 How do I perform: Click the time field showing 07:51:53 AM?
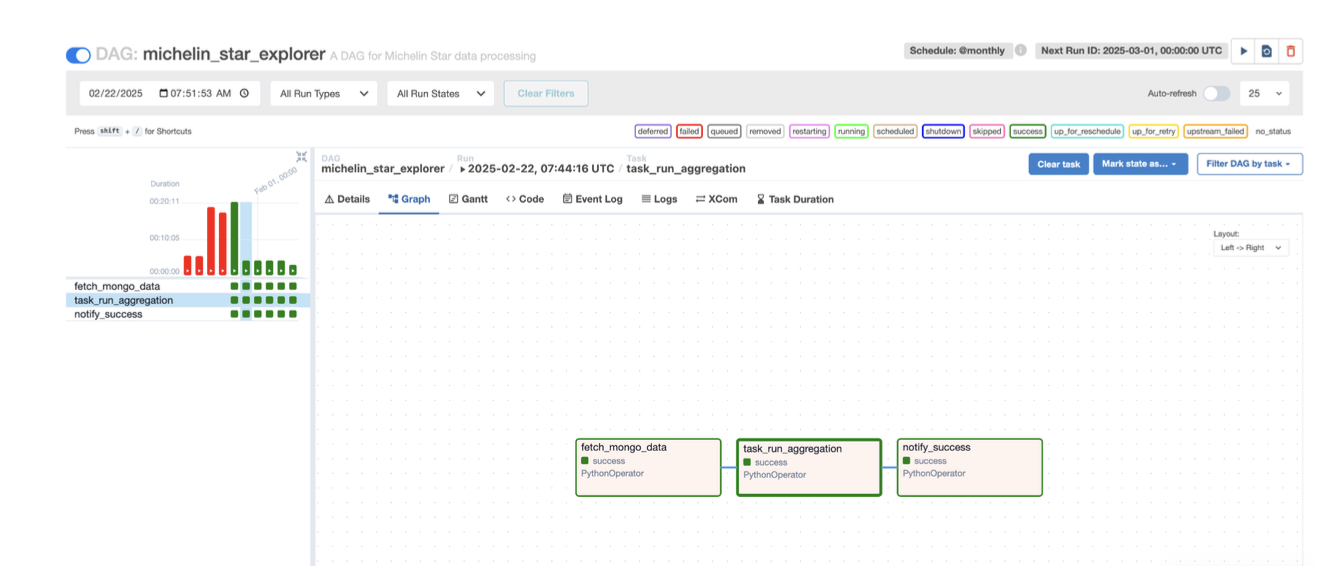tap(200, 93)
